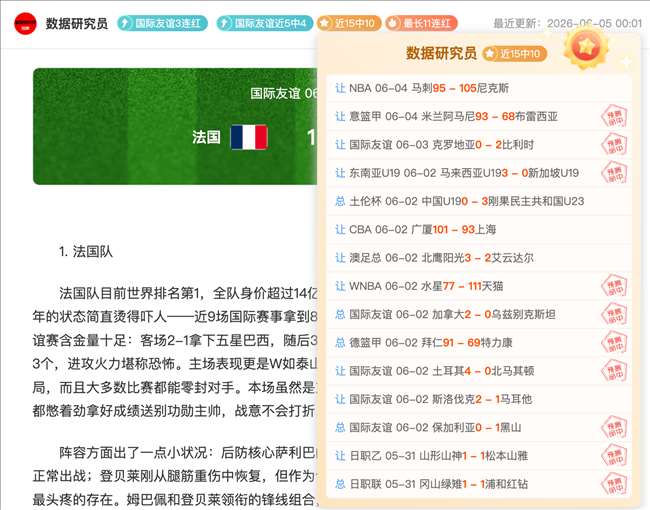Click the red avatar of 数据研究员

pyautogui.click(x=25, y=23)
